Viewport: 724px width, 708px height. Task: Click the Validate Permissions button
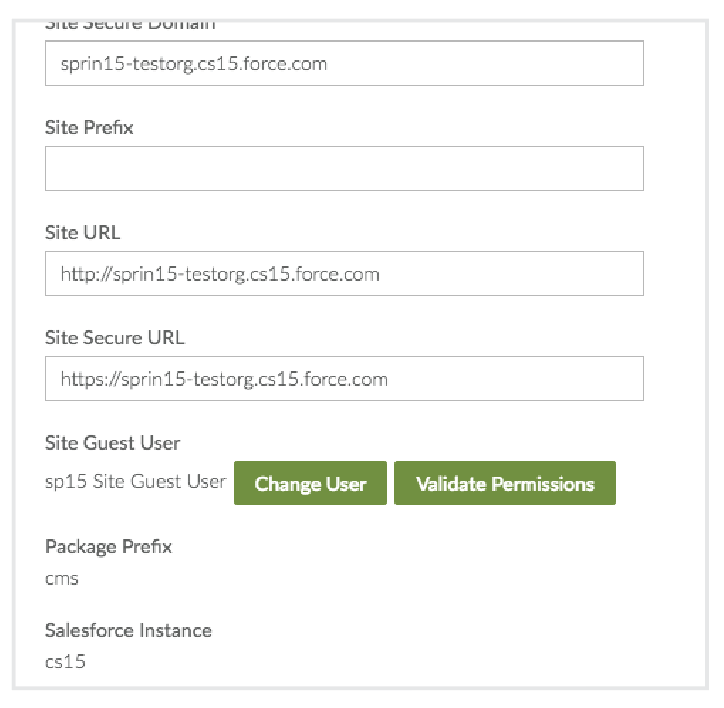(x=505, y=484)
